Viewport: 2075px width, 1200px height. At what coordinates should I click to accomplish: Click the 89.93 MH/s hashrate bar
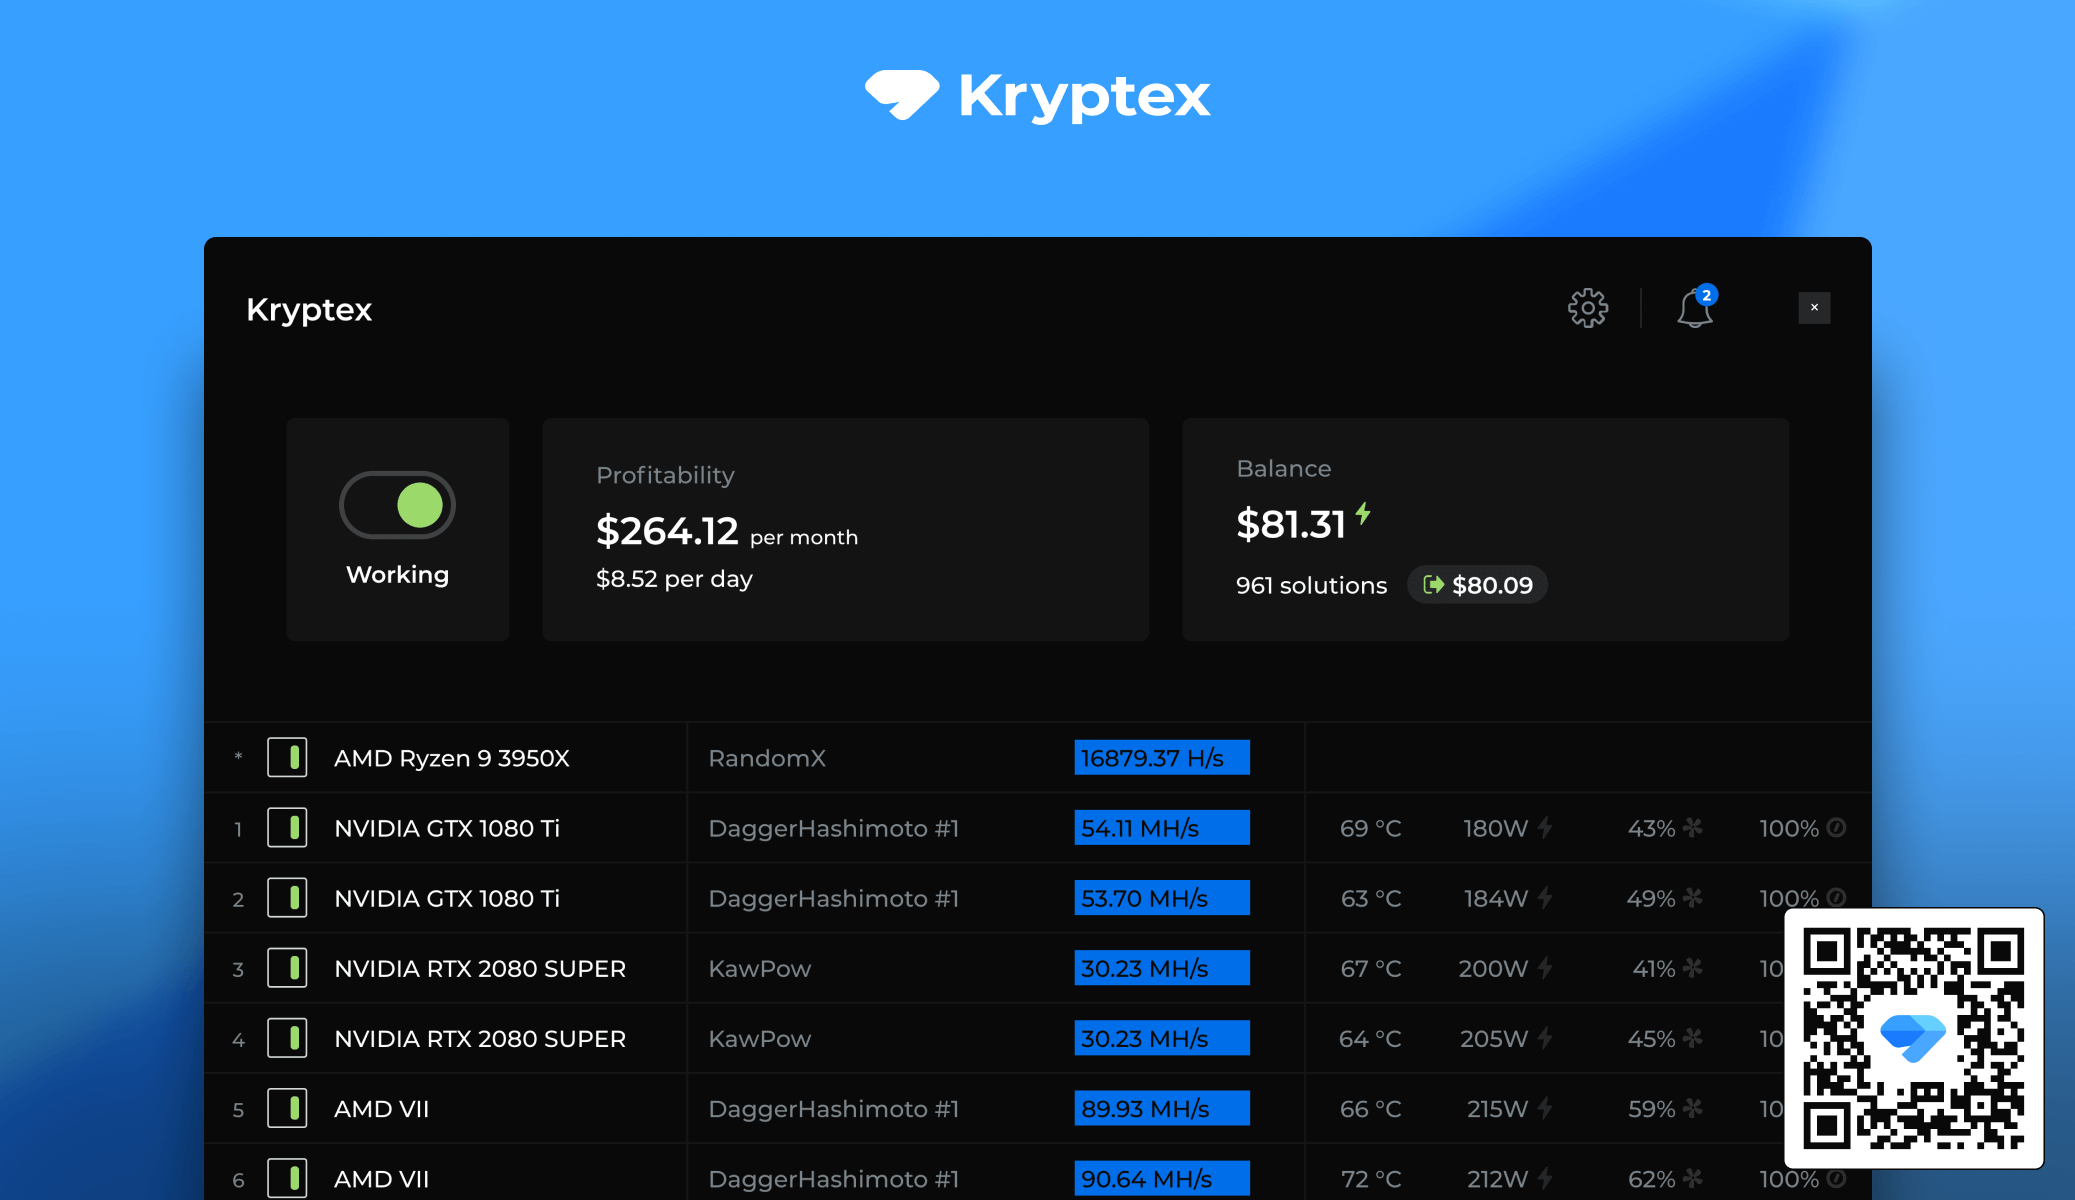tap(1161, 1108)
